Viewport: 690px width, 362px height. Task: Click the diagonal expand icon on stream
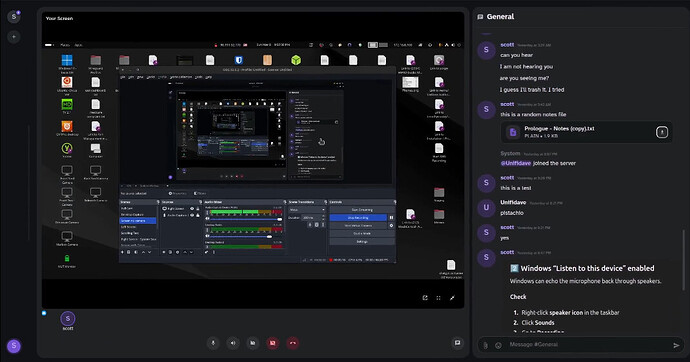pos(452,298)
